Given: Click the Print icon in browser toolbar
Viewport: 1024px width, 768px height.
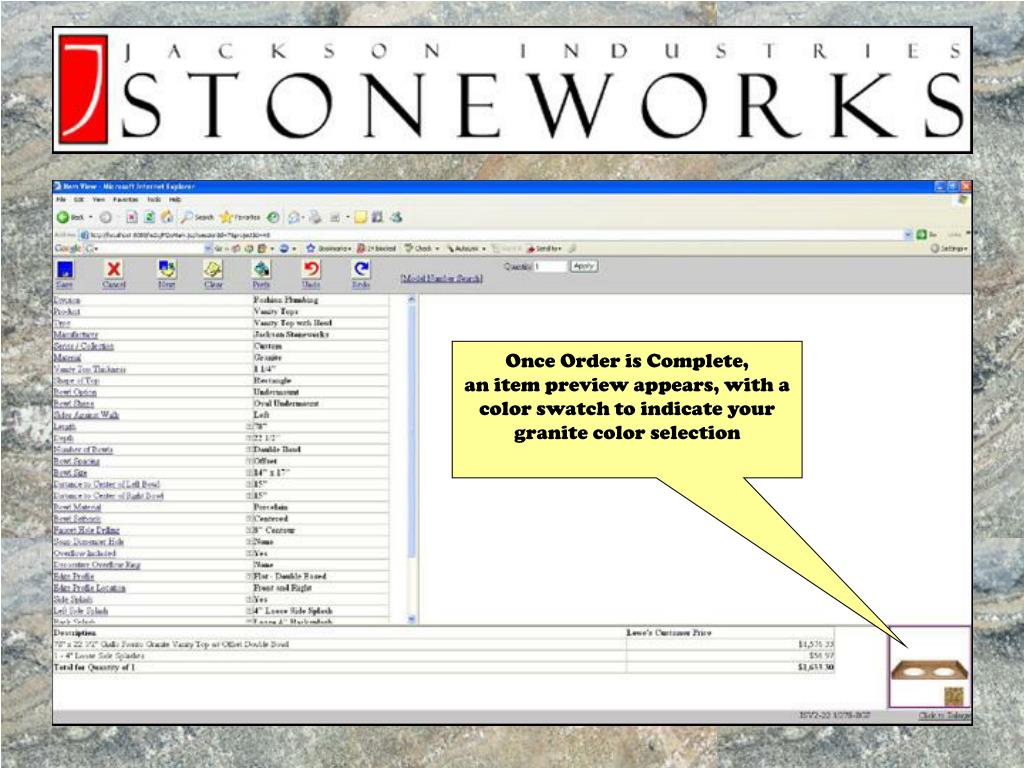Looking at the screenshot, I should click(316, 217).
